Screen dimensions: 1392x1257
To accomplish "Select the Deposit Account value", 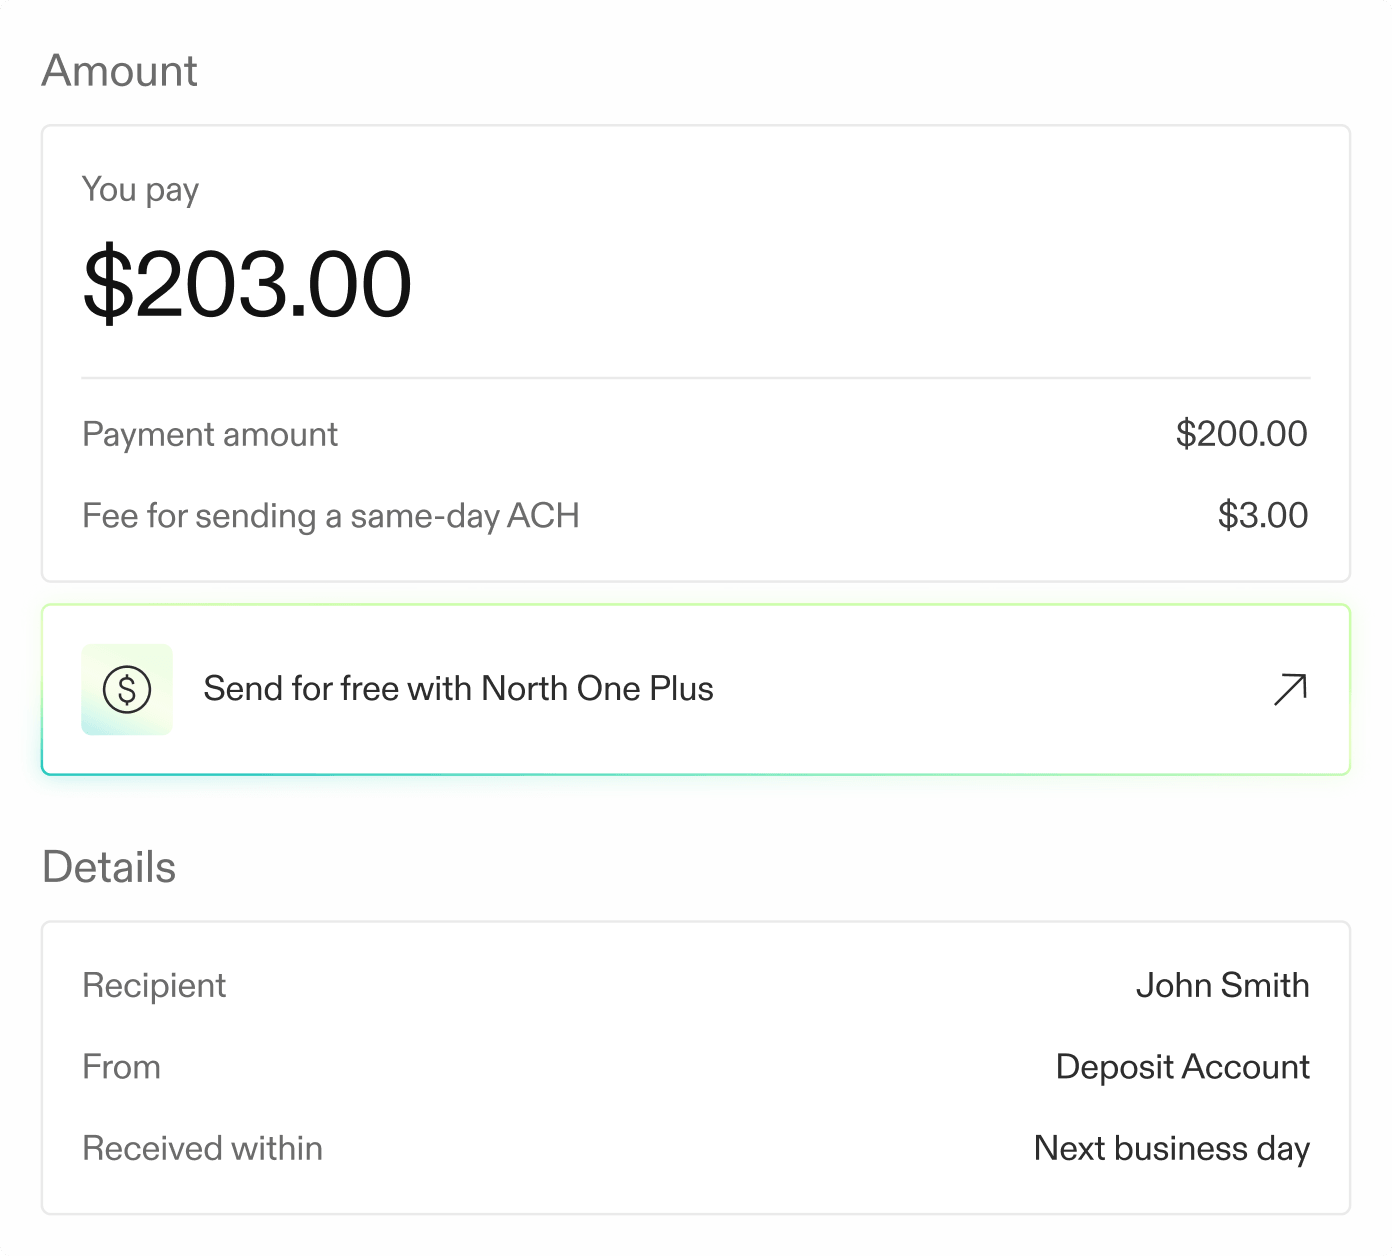I will point(1182,1067).
